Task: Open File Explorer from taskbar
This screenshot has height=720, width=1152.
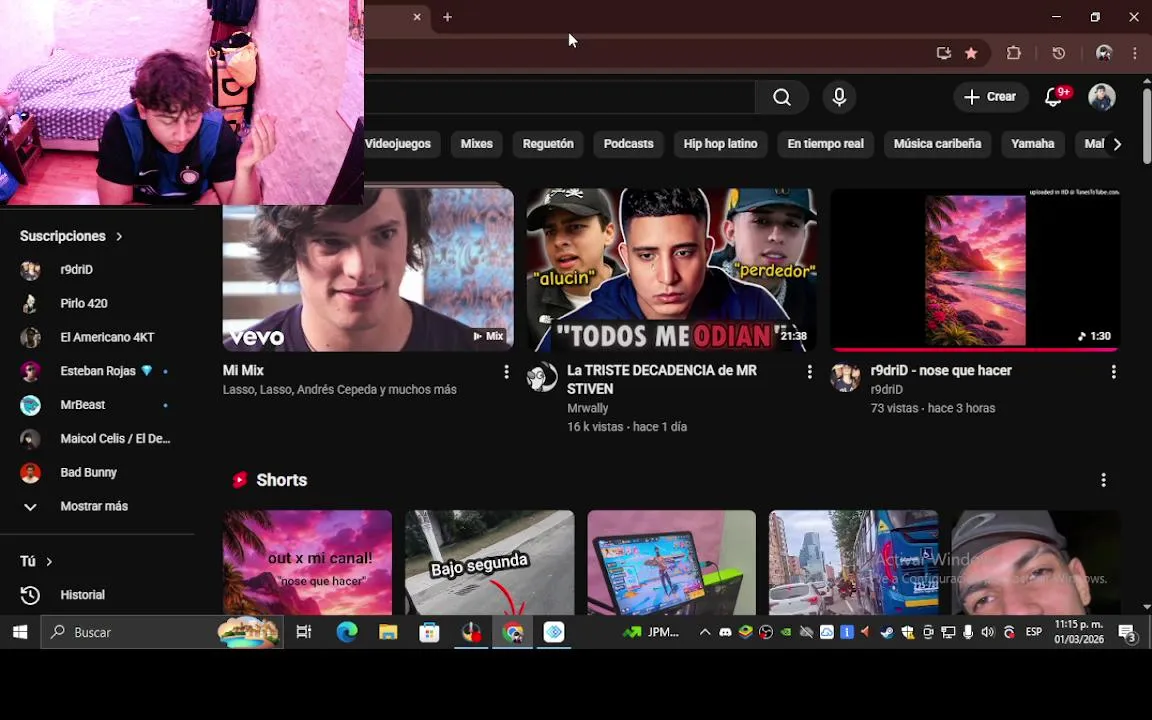Action: pyautogui.click(x=388, y=632)
